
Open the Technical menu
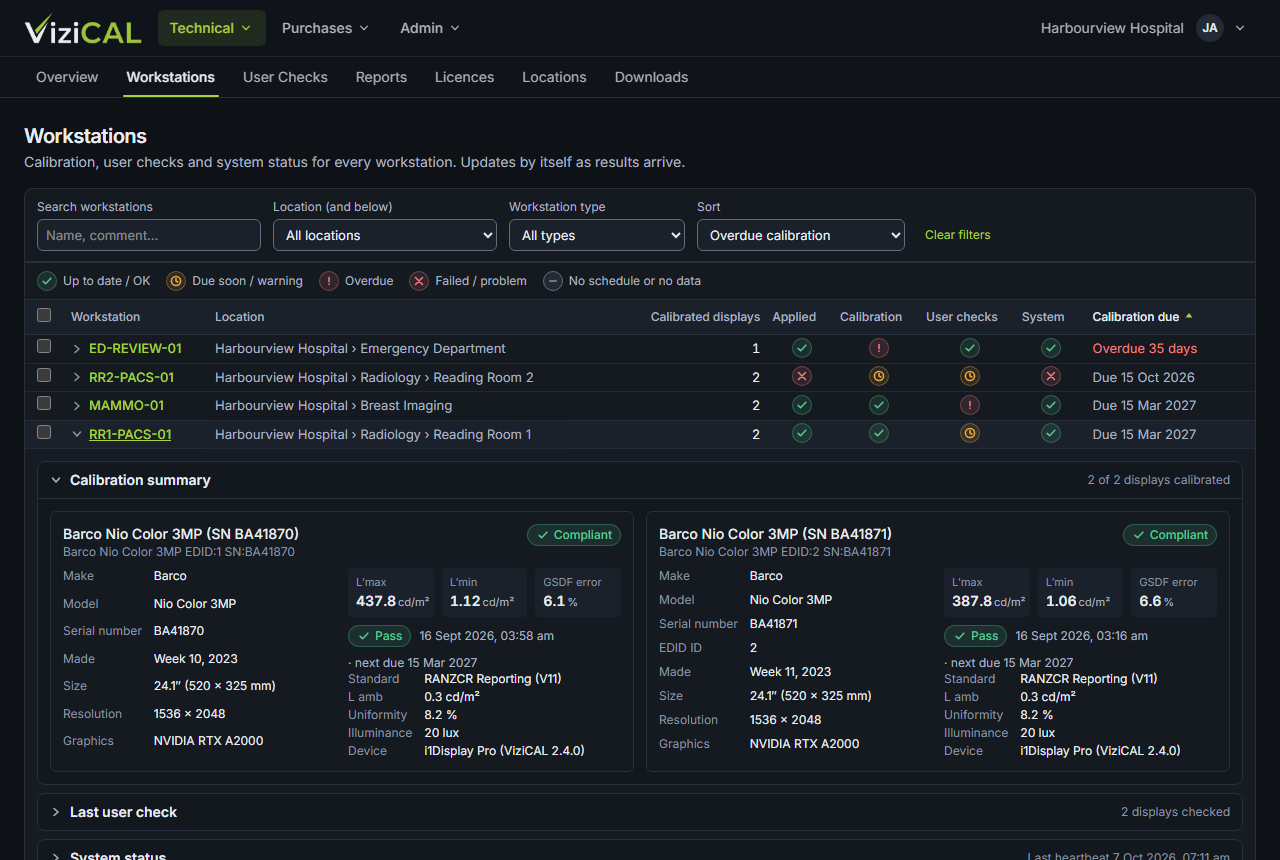[x=212, y=28]
